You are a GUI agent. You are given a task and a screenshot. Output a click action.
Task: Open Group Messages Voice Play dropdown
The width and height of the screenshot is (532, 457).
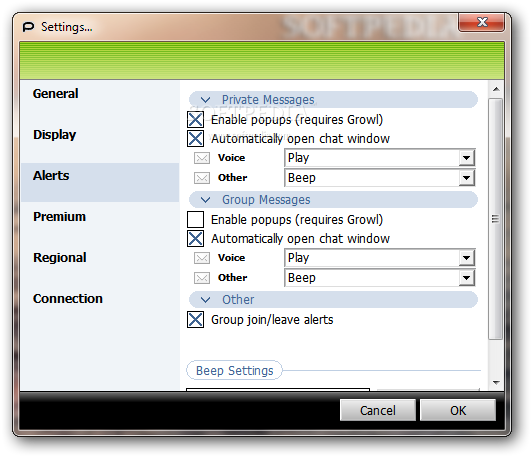coord(380,258)
